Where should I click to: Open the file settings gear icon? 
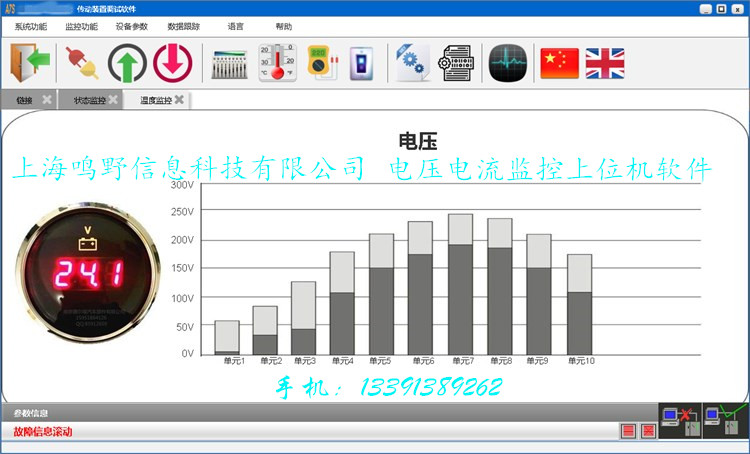tap(411, 62)
